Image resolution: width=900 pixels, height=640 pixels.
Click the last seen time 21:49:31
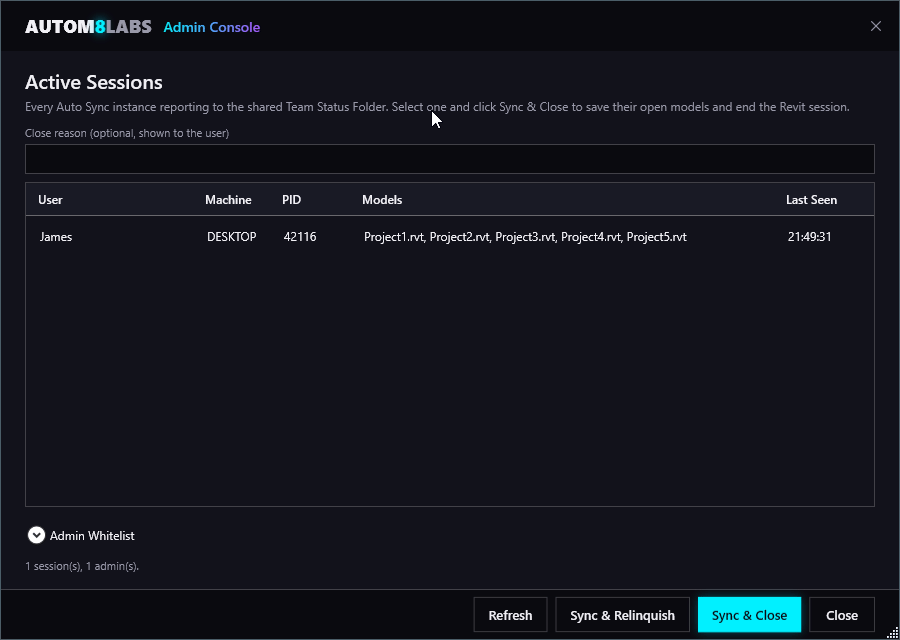(x=809, y=236)
